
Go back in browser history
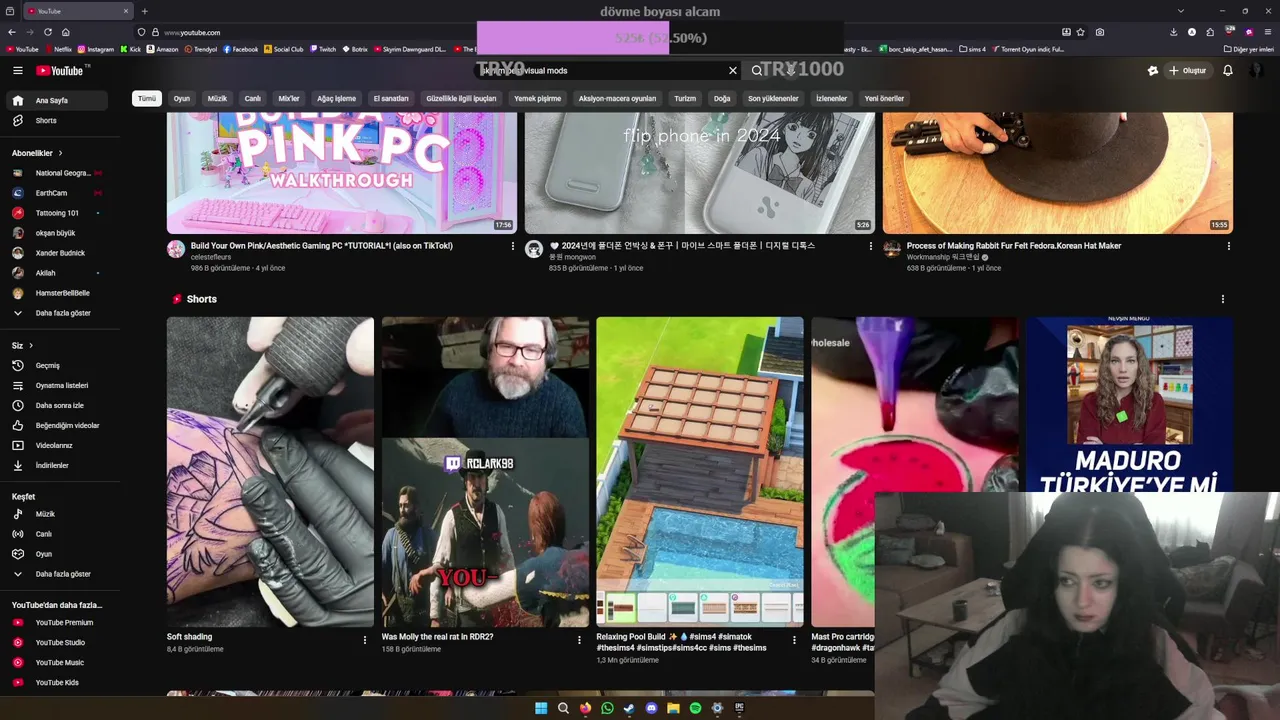tap(12, 32)
